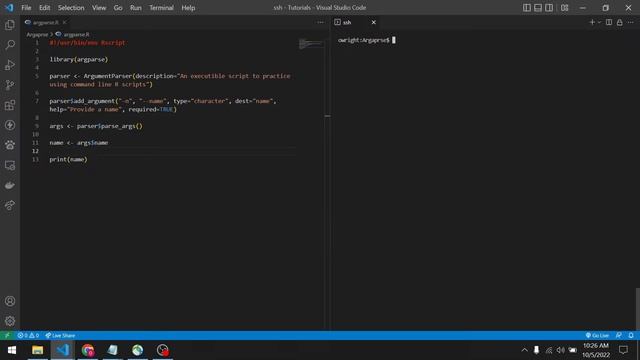Image resolution: width=640 pixels, height=360 pixels.
Task: Open the Windows Action Center notifications
Action: (x=623, y=350)
